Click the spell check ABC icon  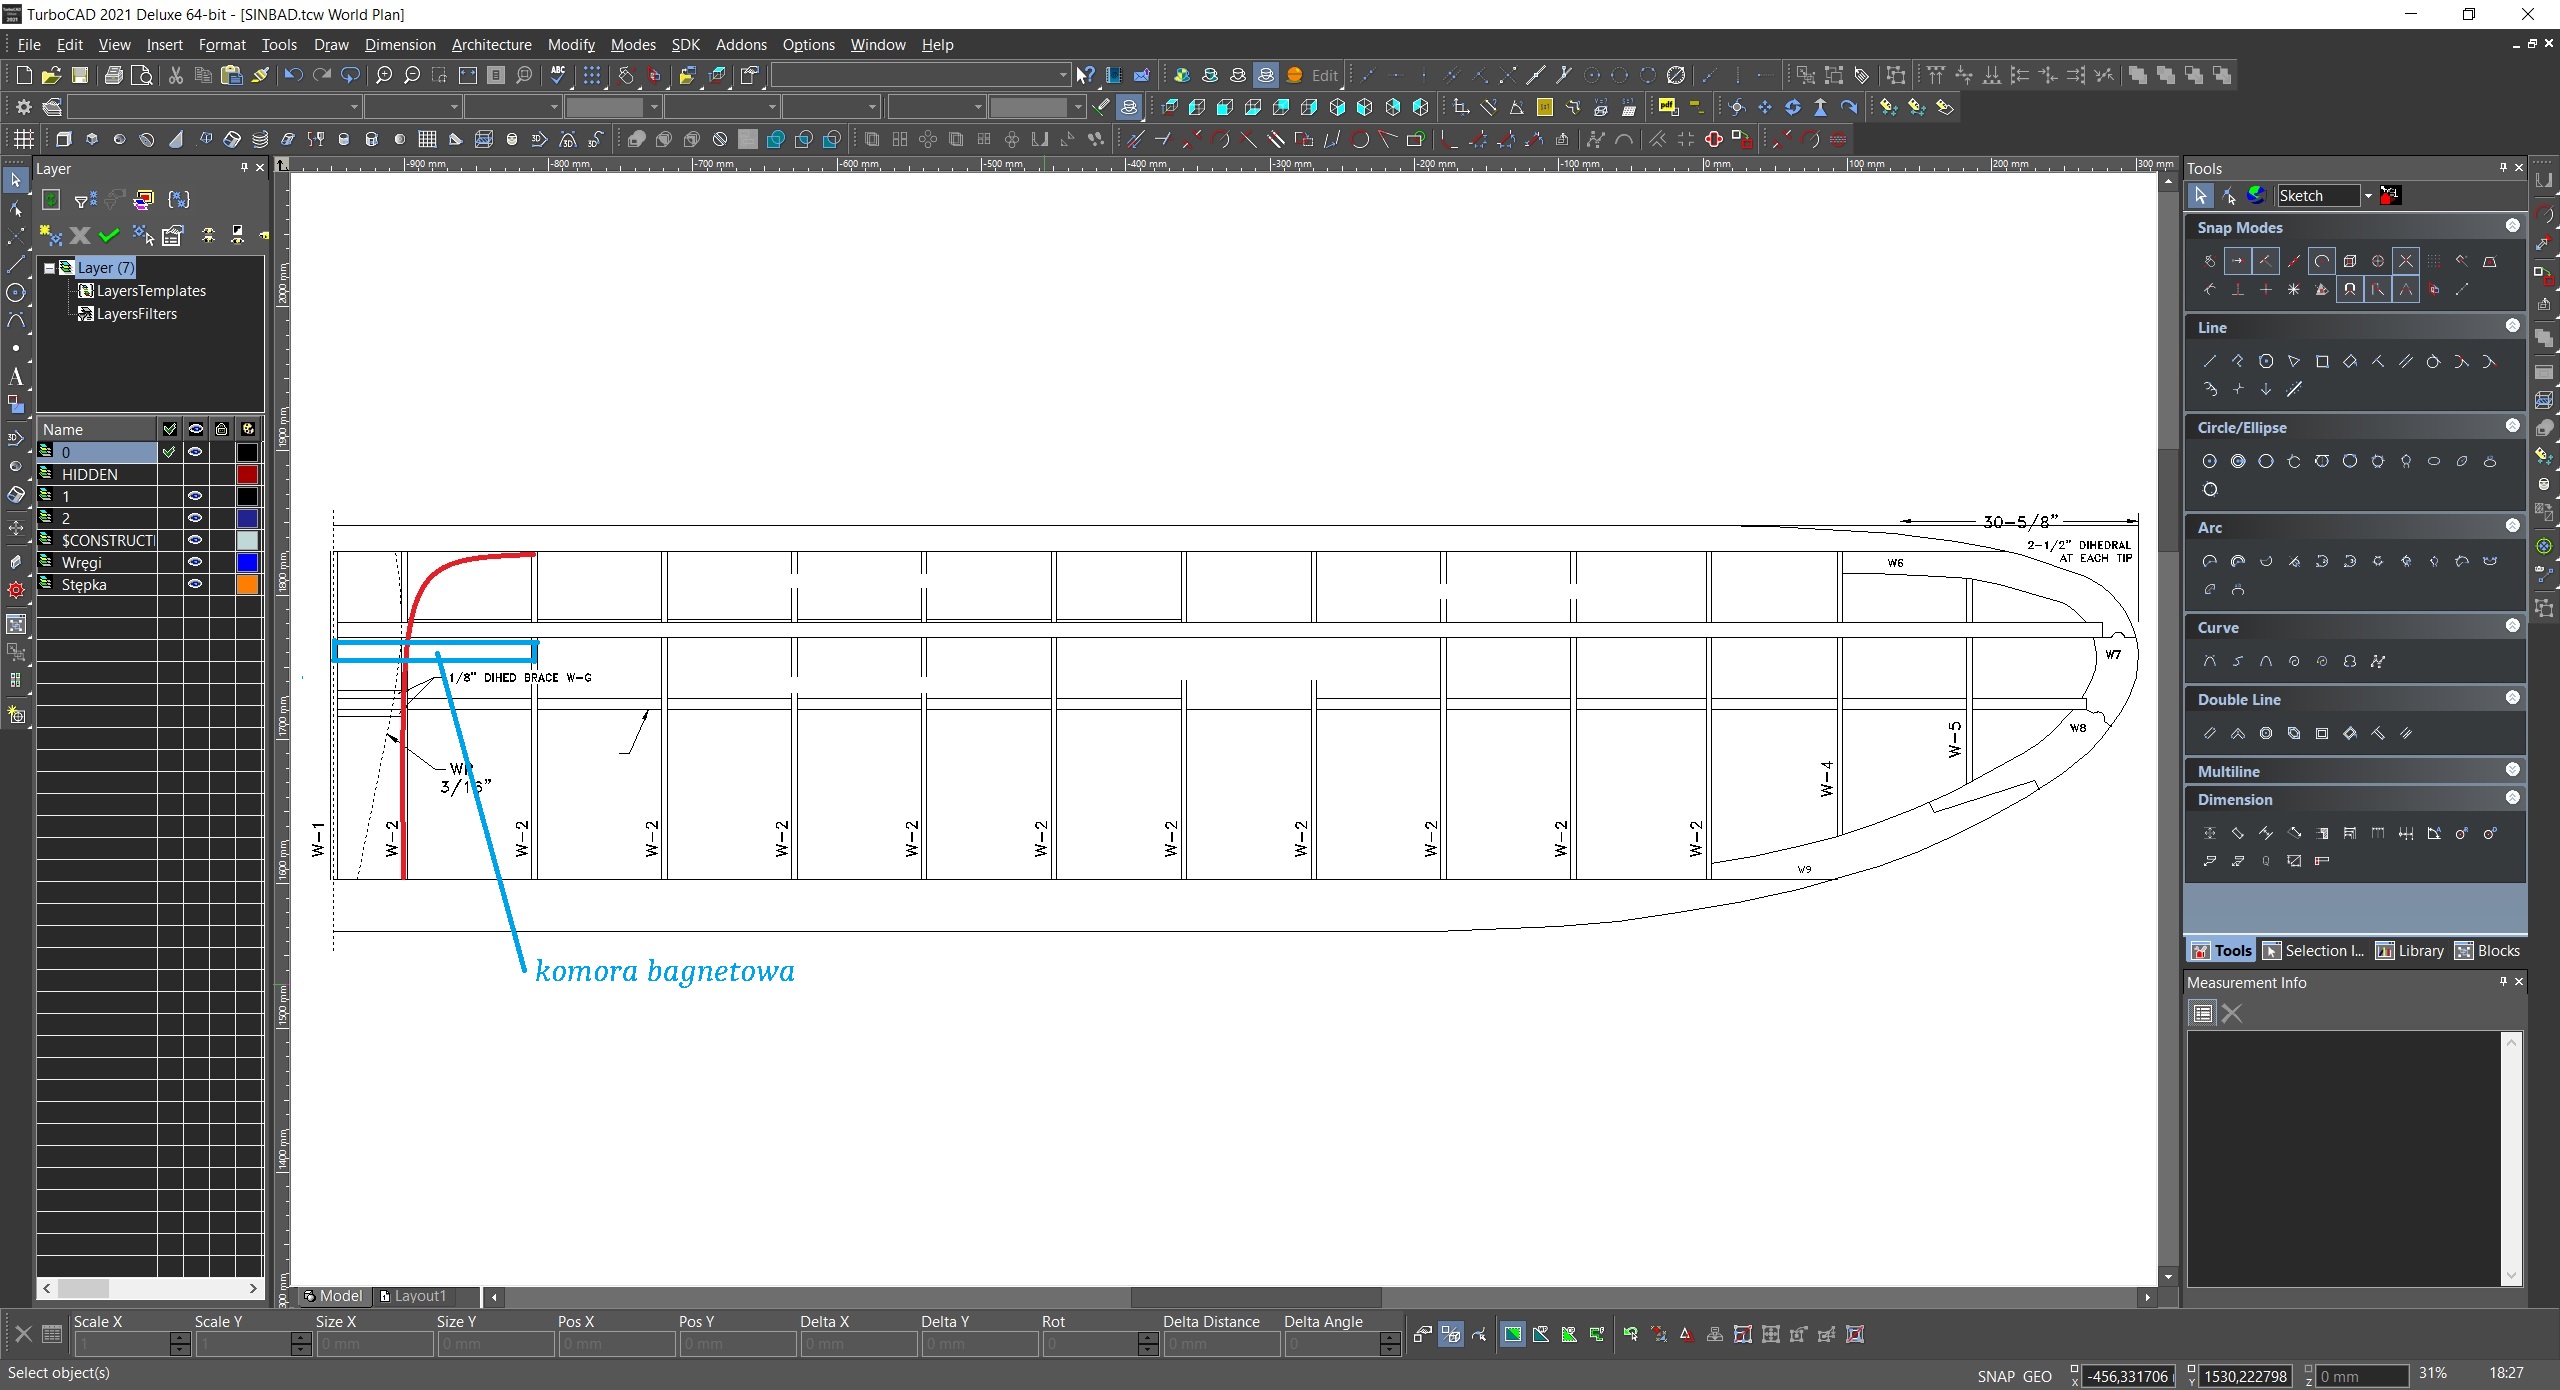click(558, 75)
